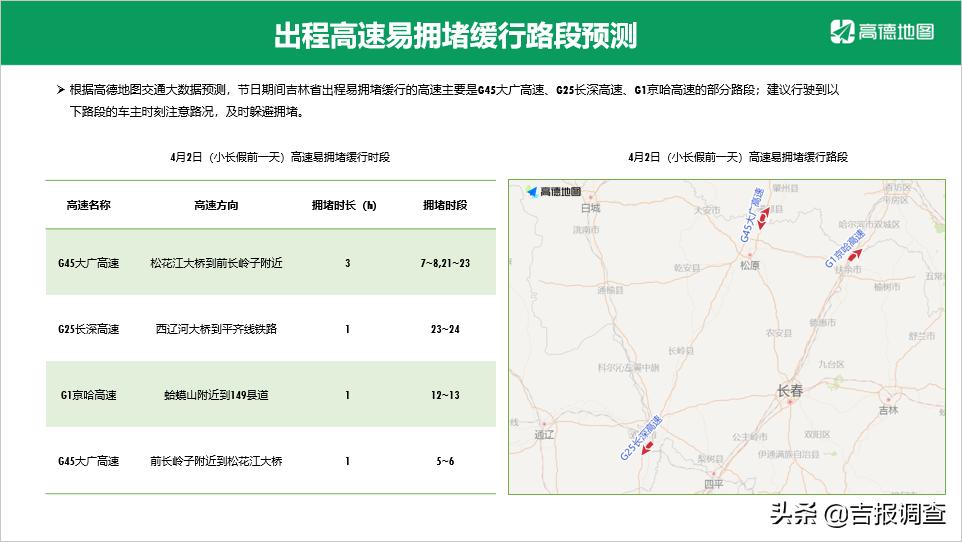This screenshot has width=962, height=542.
Task: Click the 乾安县 label on the map
Action: click(687, 268)
